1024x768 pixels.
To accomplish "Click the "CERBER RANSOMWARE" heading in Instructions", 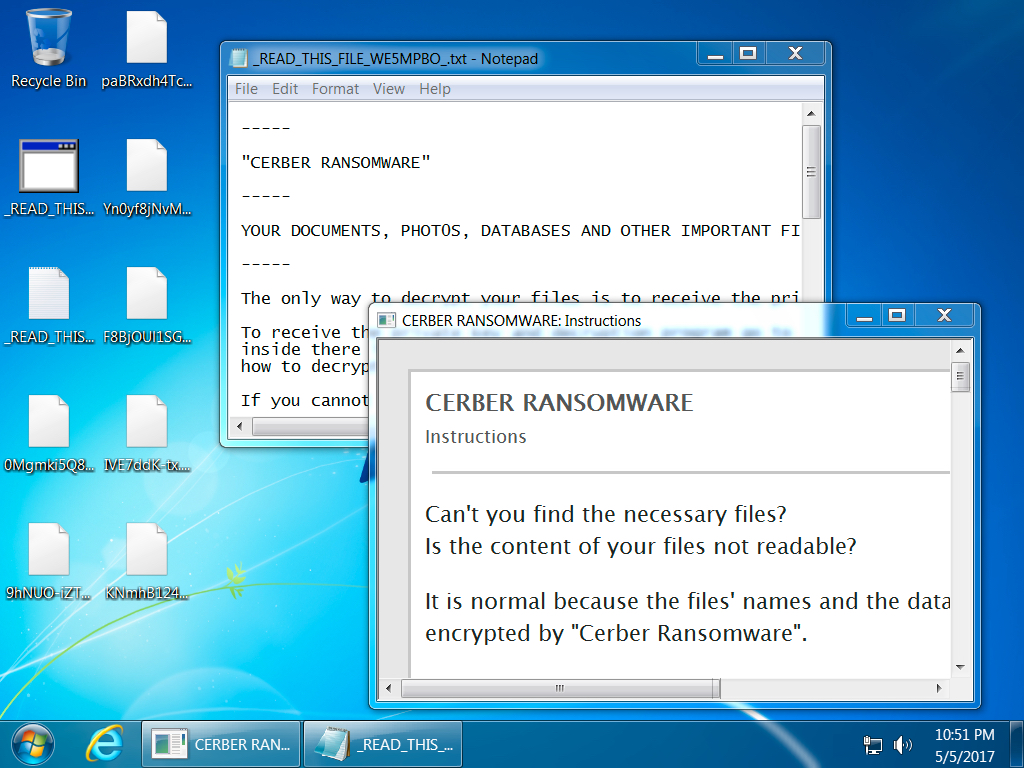I will point(559,403).
